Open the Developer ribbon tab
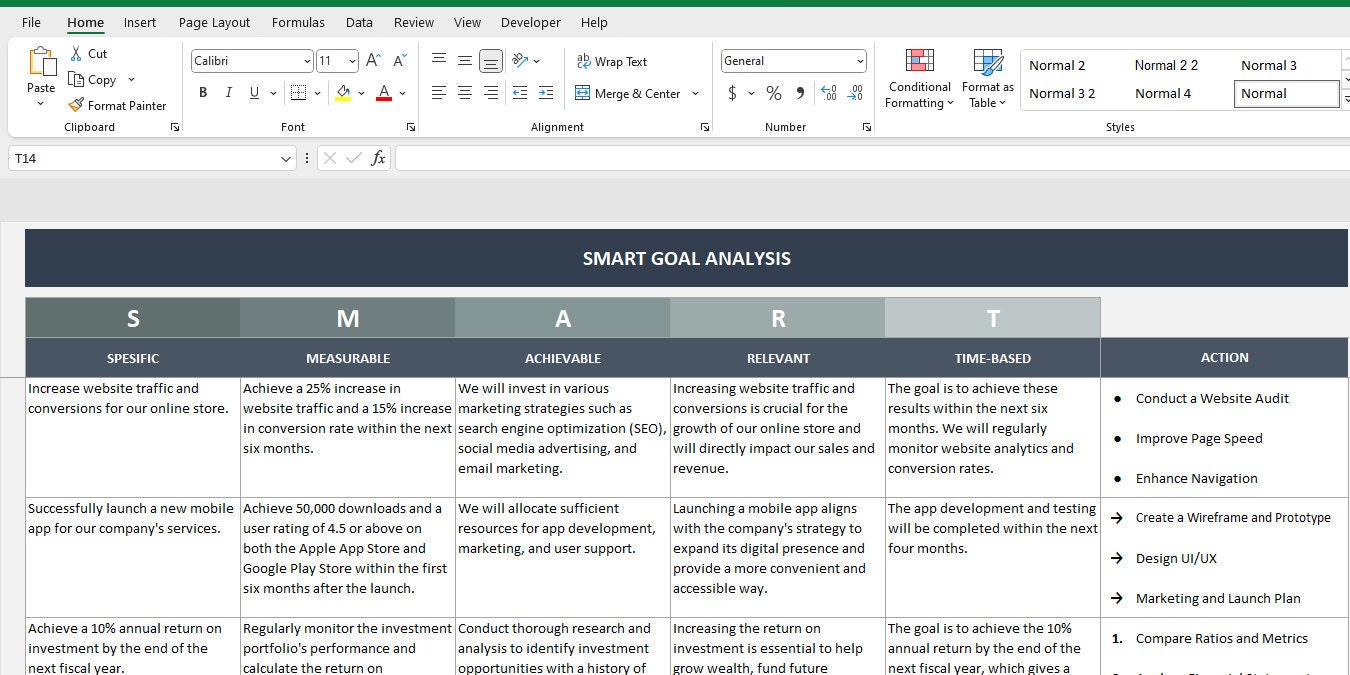Image resolution: width=1350 pixels, height=675 pixels. 530,22
